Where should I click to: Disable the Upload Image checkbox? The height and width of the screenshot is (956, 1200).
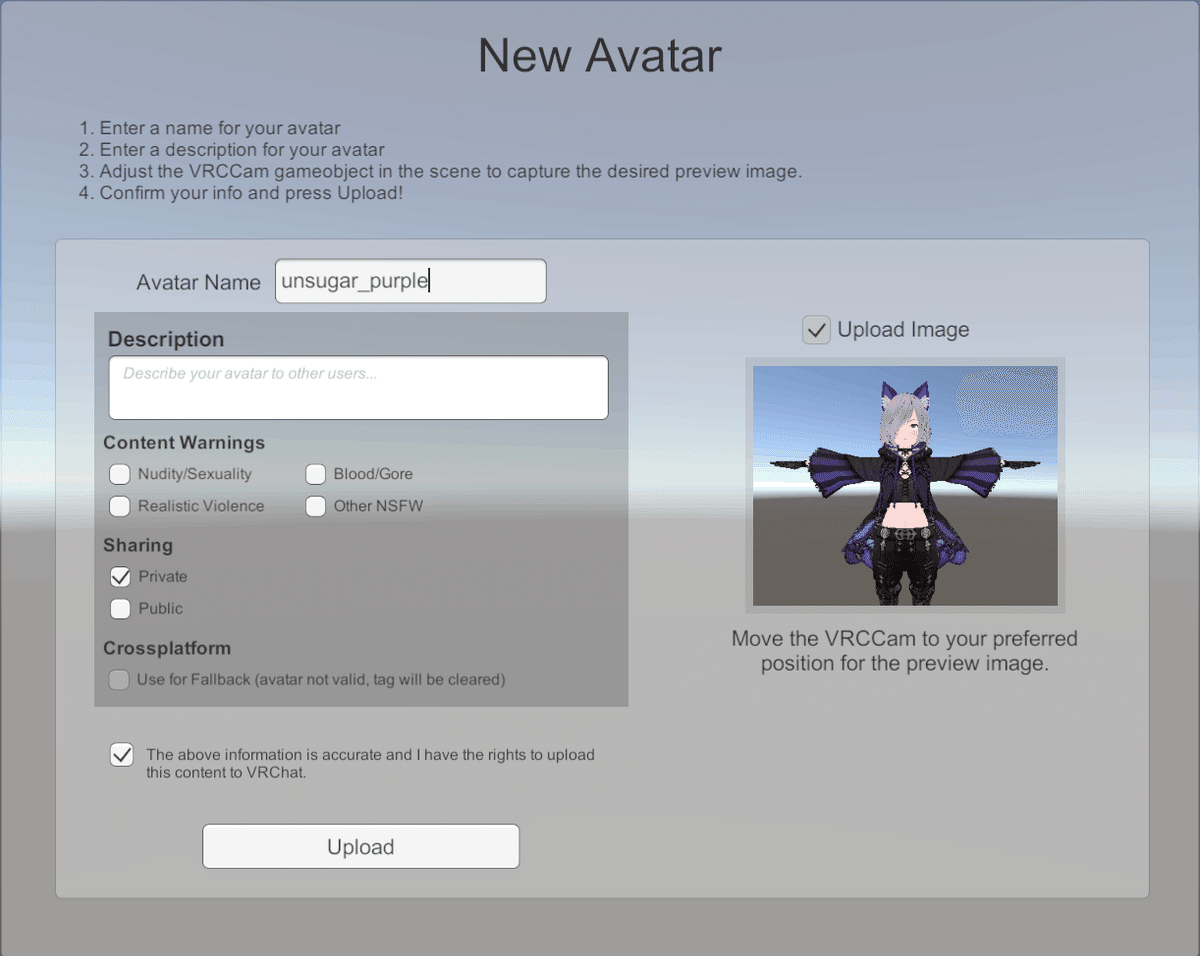pyautogui.click(x=816, y=329)
